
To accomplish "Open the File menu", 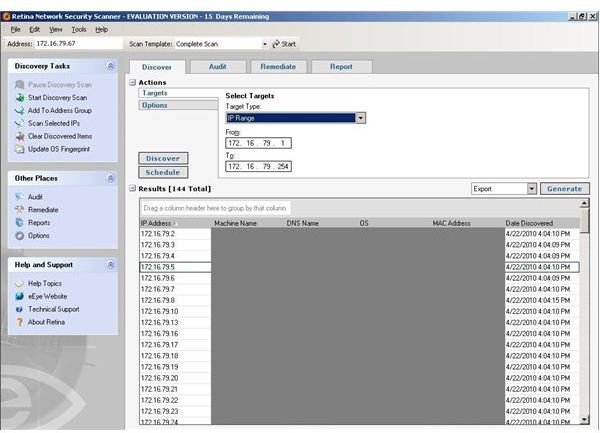I will pos(16,29).
